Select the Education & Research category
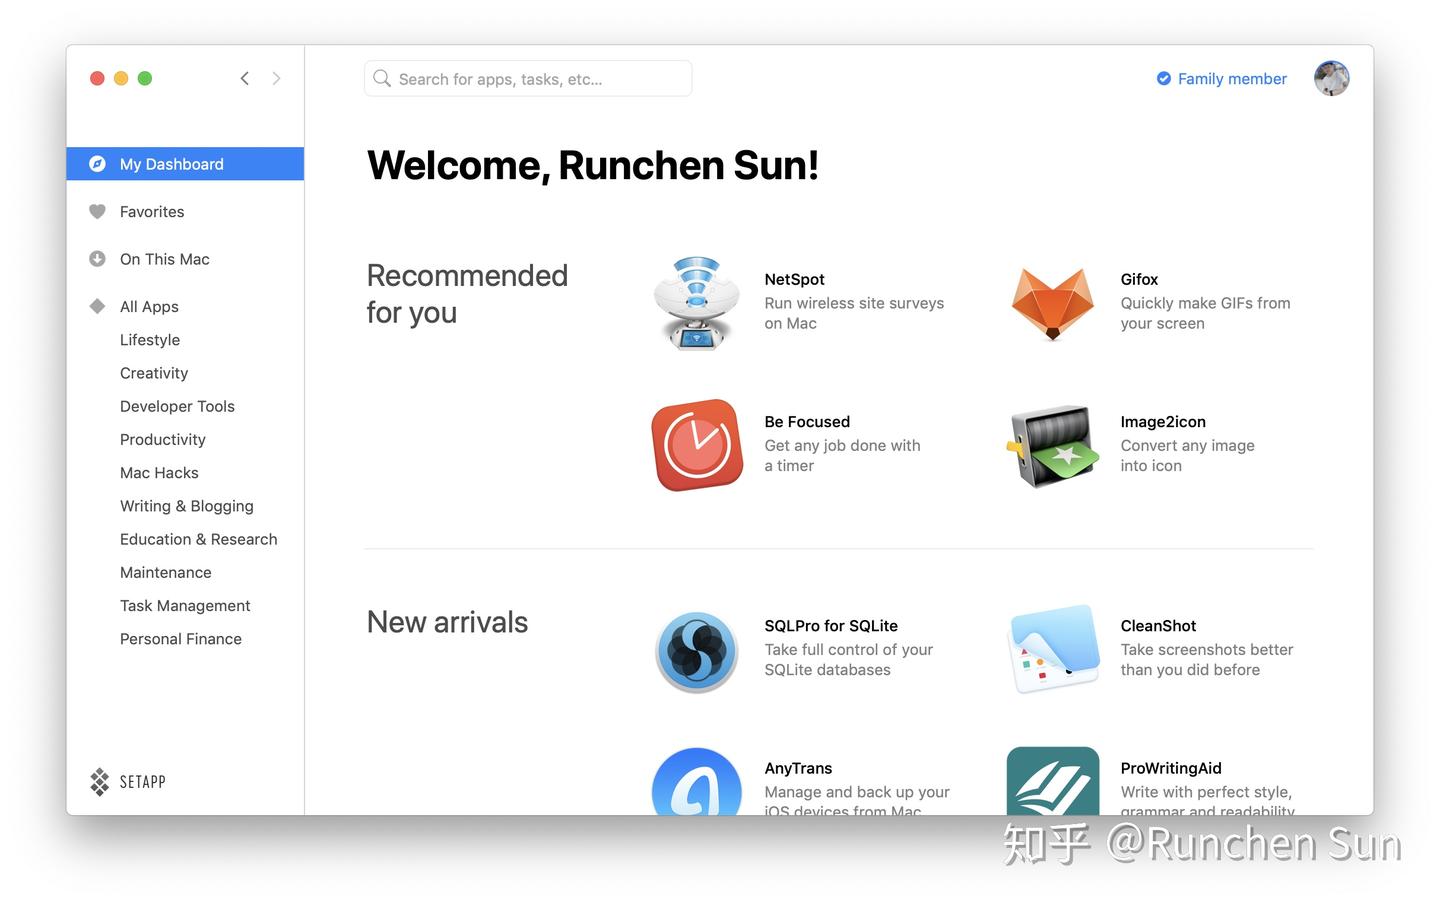 (x=198, y=539)
